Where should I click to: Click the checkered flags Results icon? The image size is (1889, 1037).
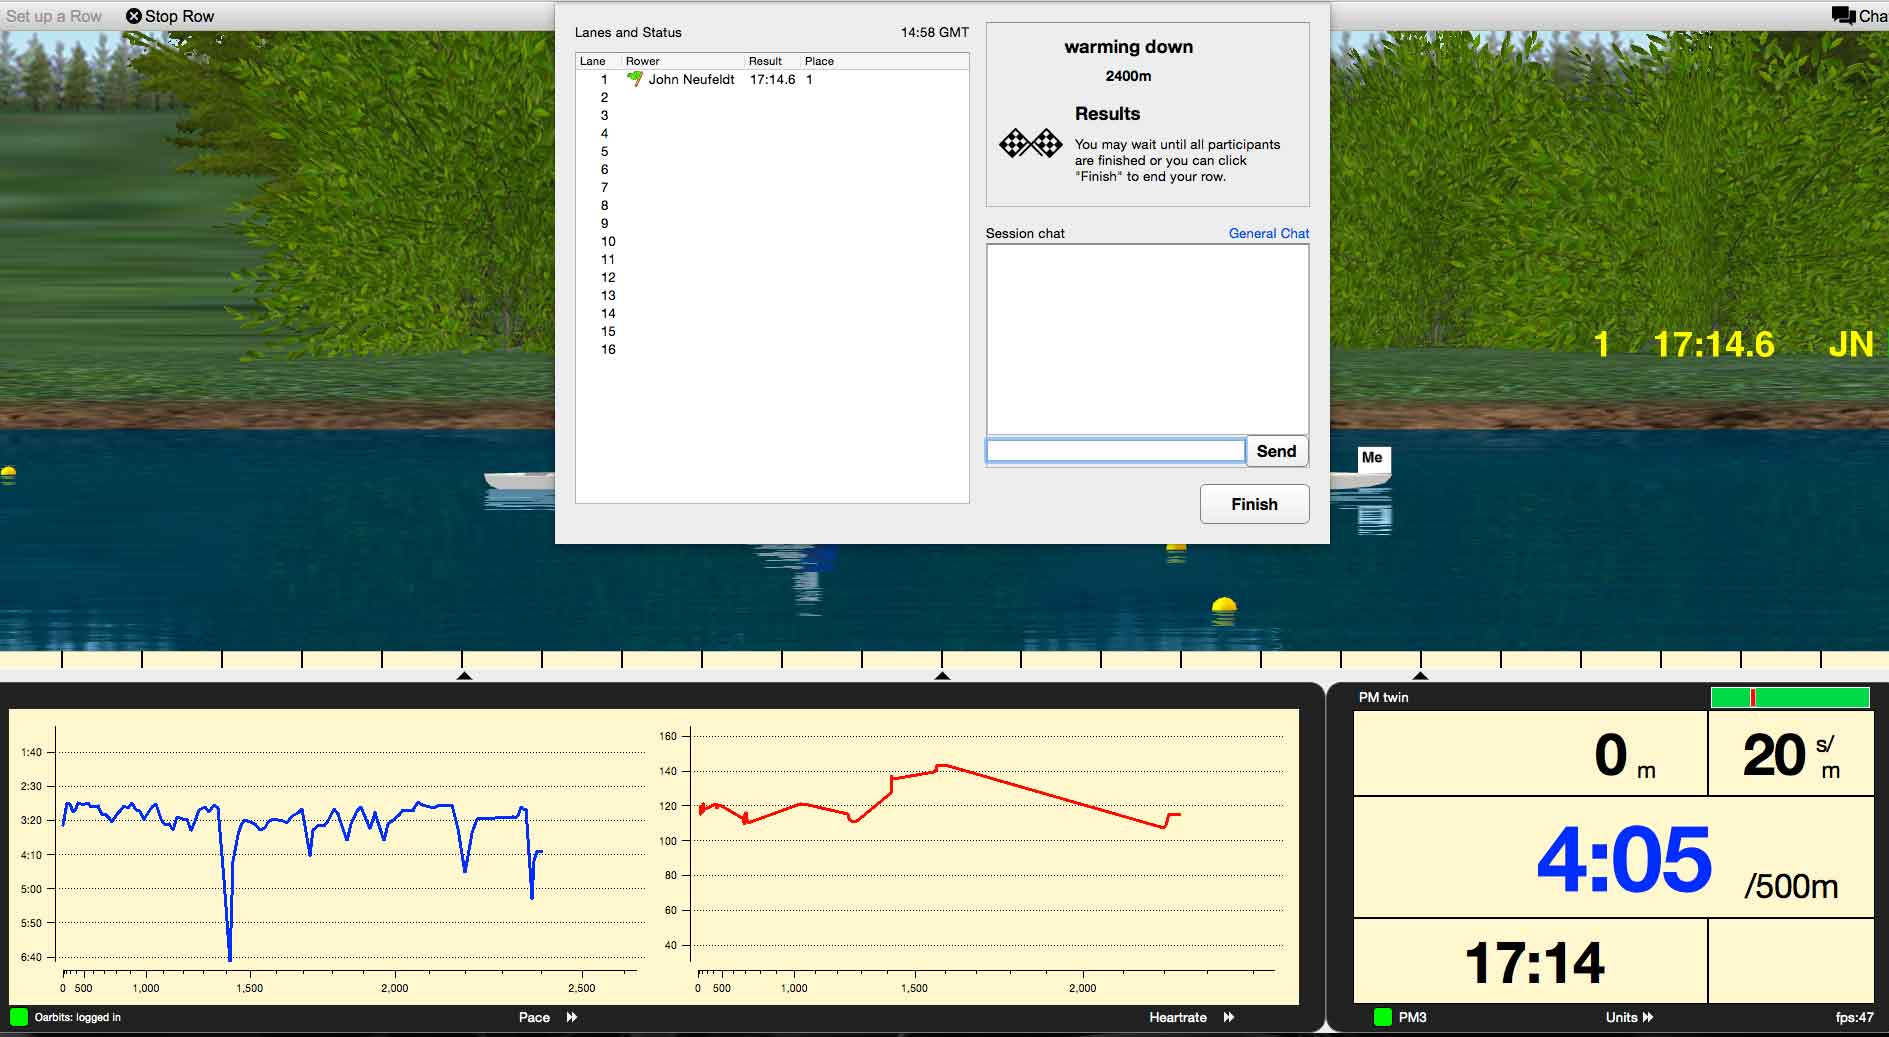(1030, 143)
